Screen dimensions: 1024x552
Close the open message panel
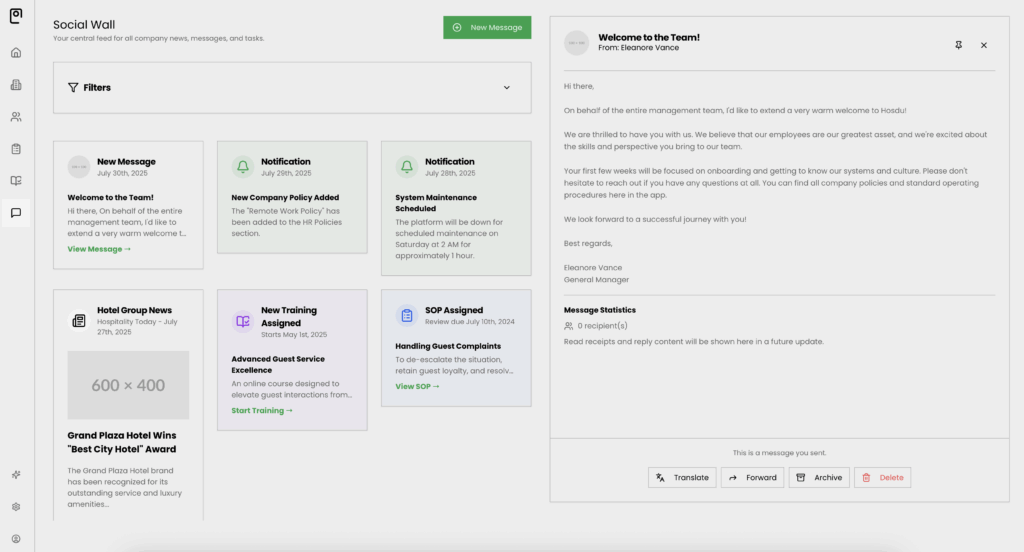tap(983, 45)
